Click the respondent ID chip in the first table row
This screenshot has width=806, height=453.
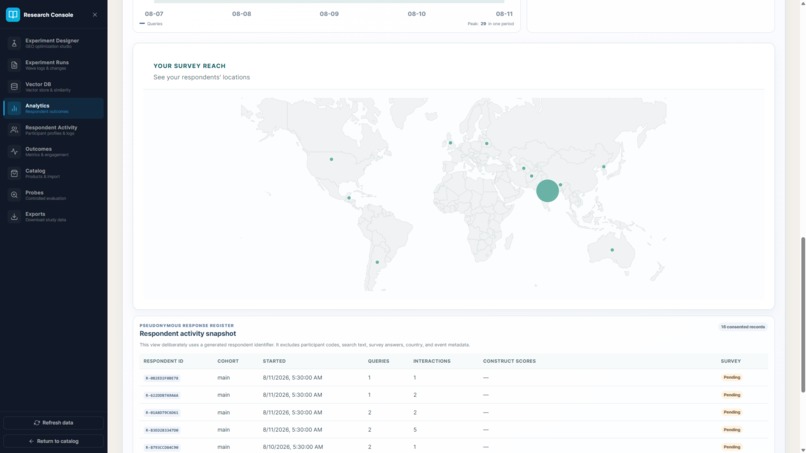click(162, 378)
